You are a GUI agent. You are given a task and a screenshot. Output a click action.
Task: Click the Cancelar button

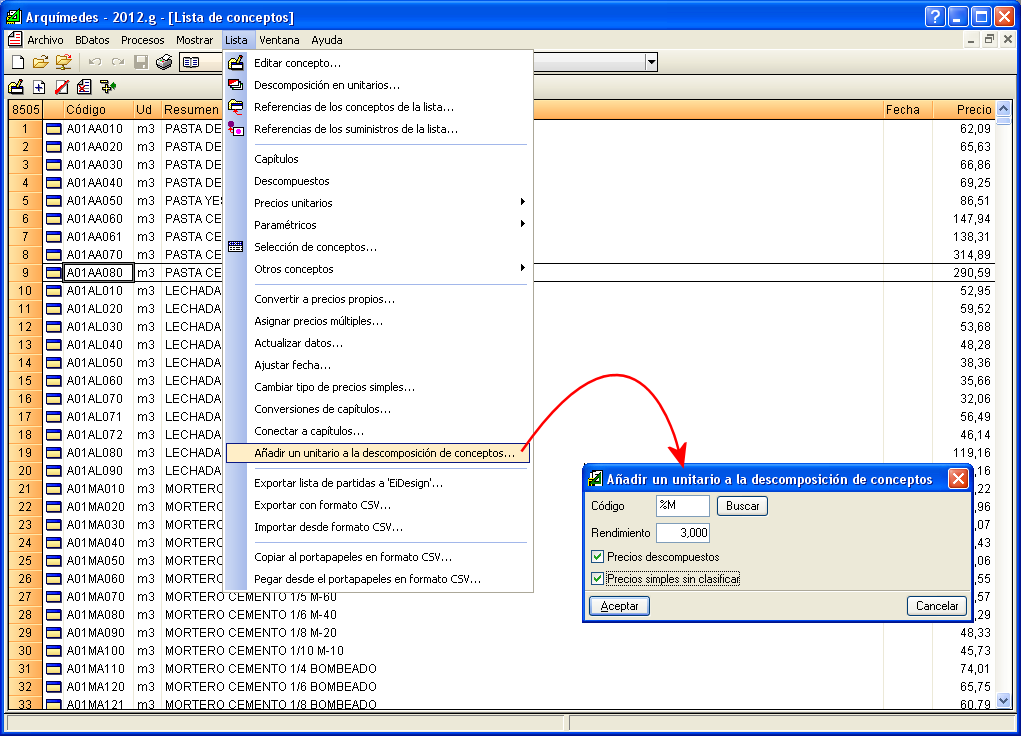(937, 606)
